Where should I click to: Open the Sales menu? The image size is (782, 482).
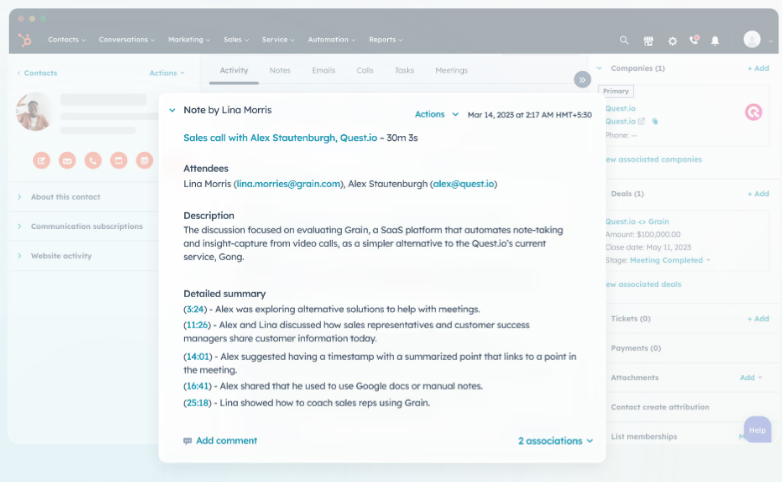236,39
